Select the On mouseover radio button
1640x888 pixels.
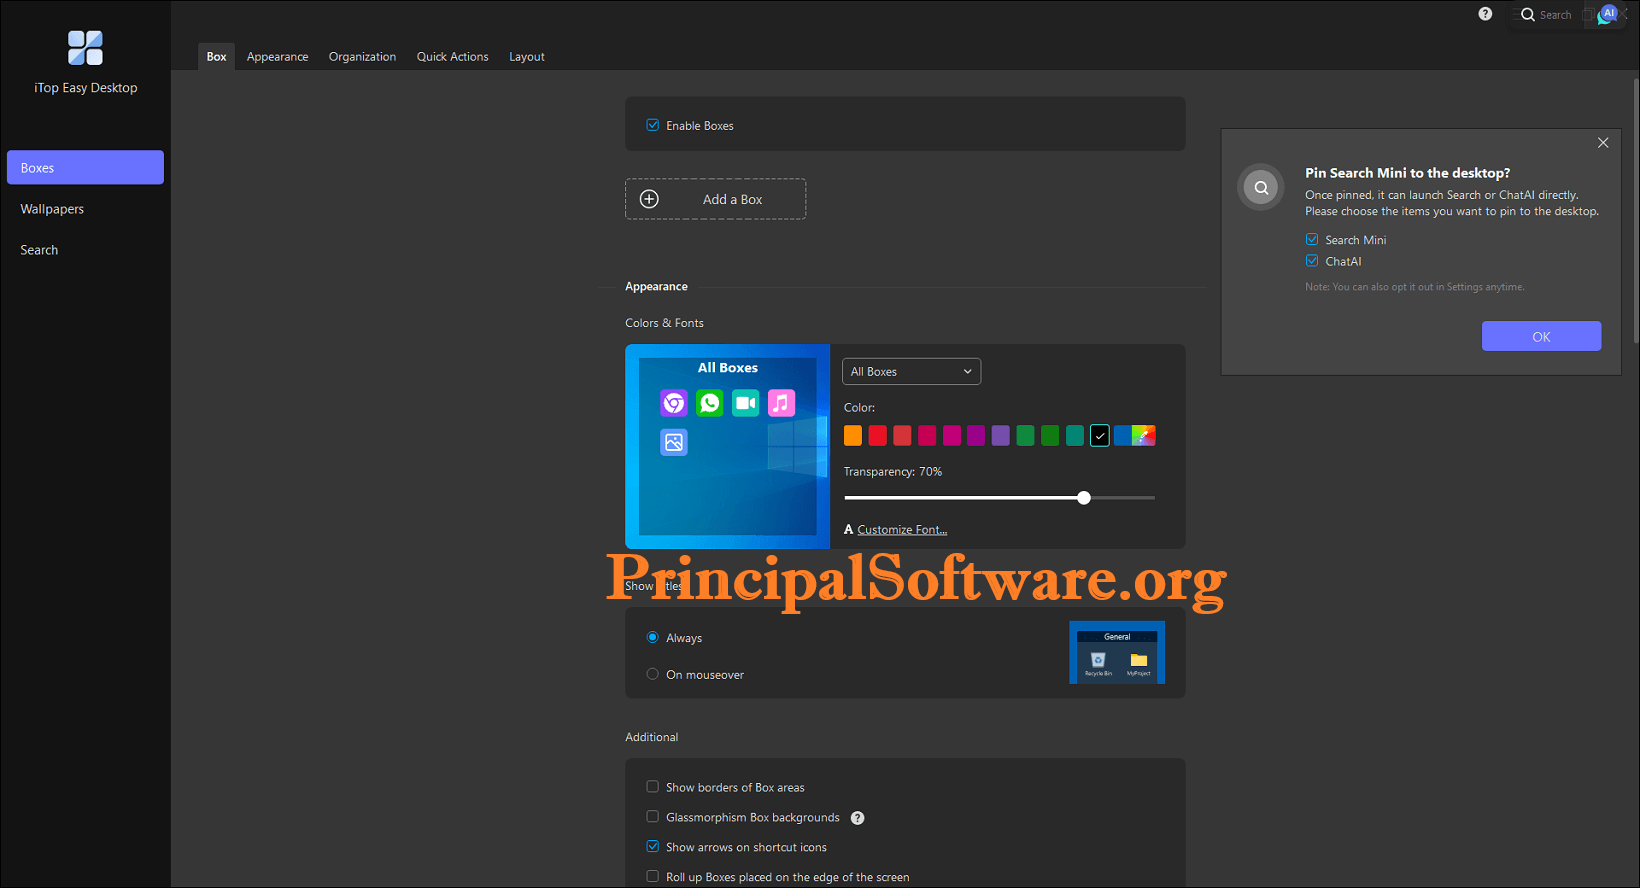(653, 674)
